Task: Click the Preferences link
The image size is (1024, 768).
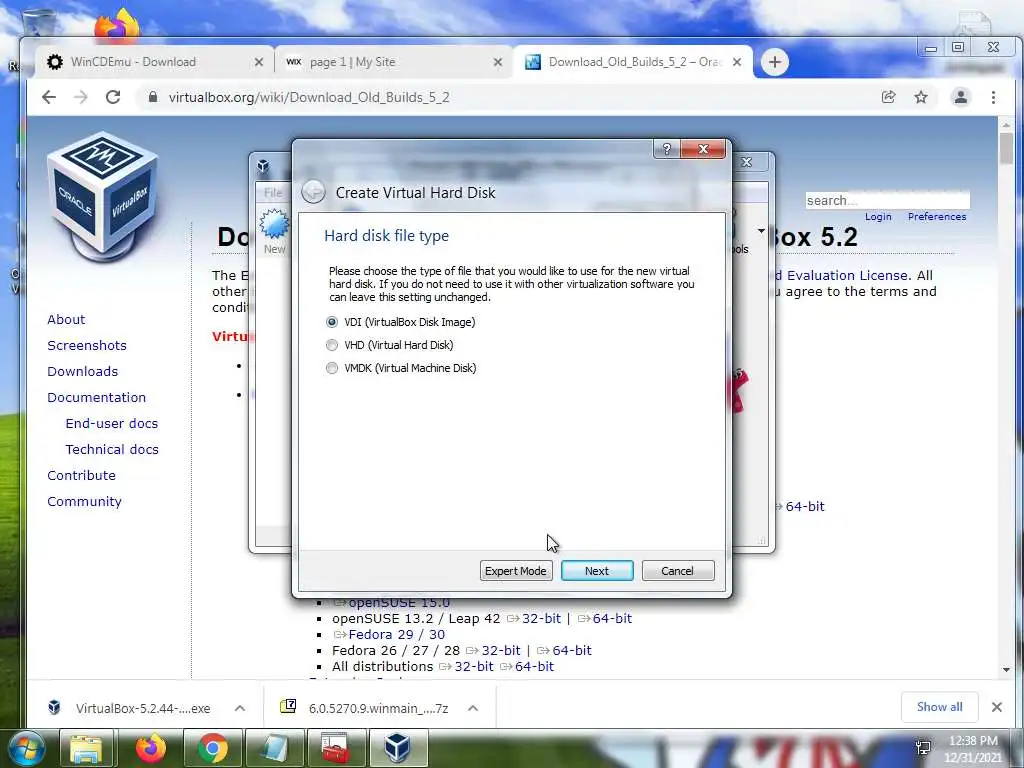Action: click(936, 217)
